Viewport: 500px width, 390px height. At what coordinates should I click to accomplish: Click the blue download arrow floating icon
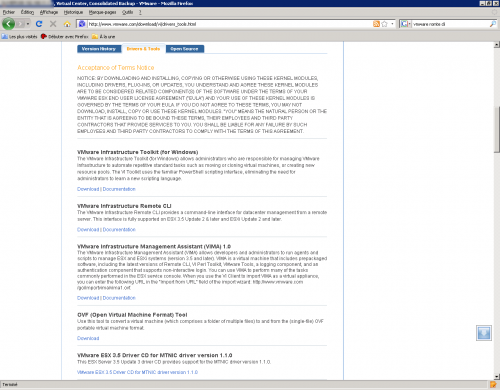(484, 333)
